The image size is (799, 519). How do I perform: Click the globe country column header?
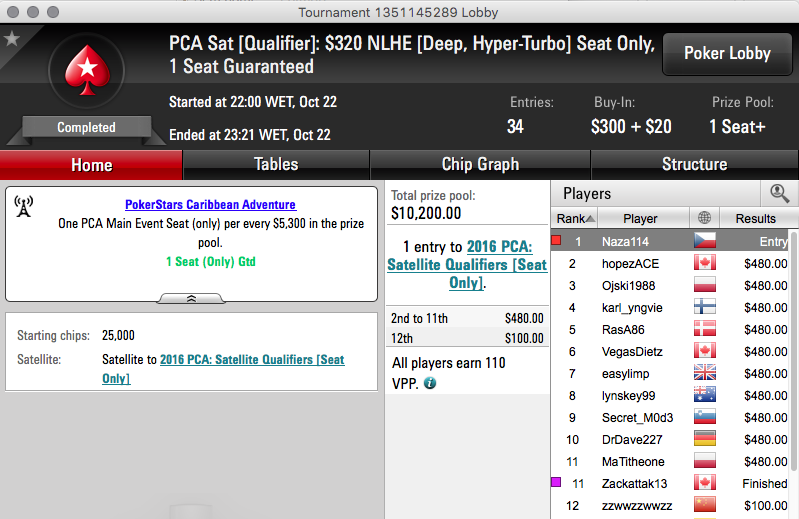pyautogui.click(x=704, y=218)
